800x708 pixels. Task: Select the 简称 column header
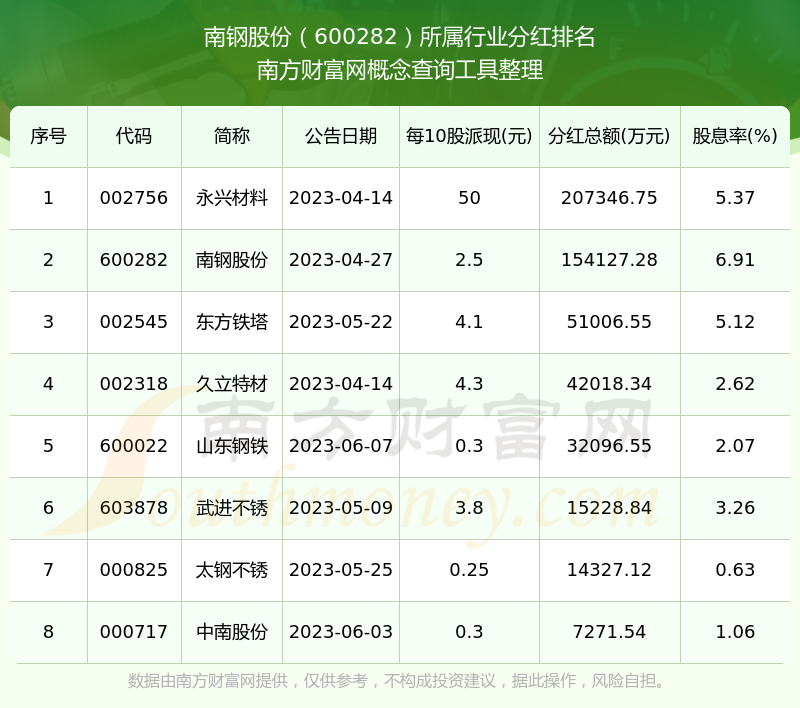[x=232, y=136]
